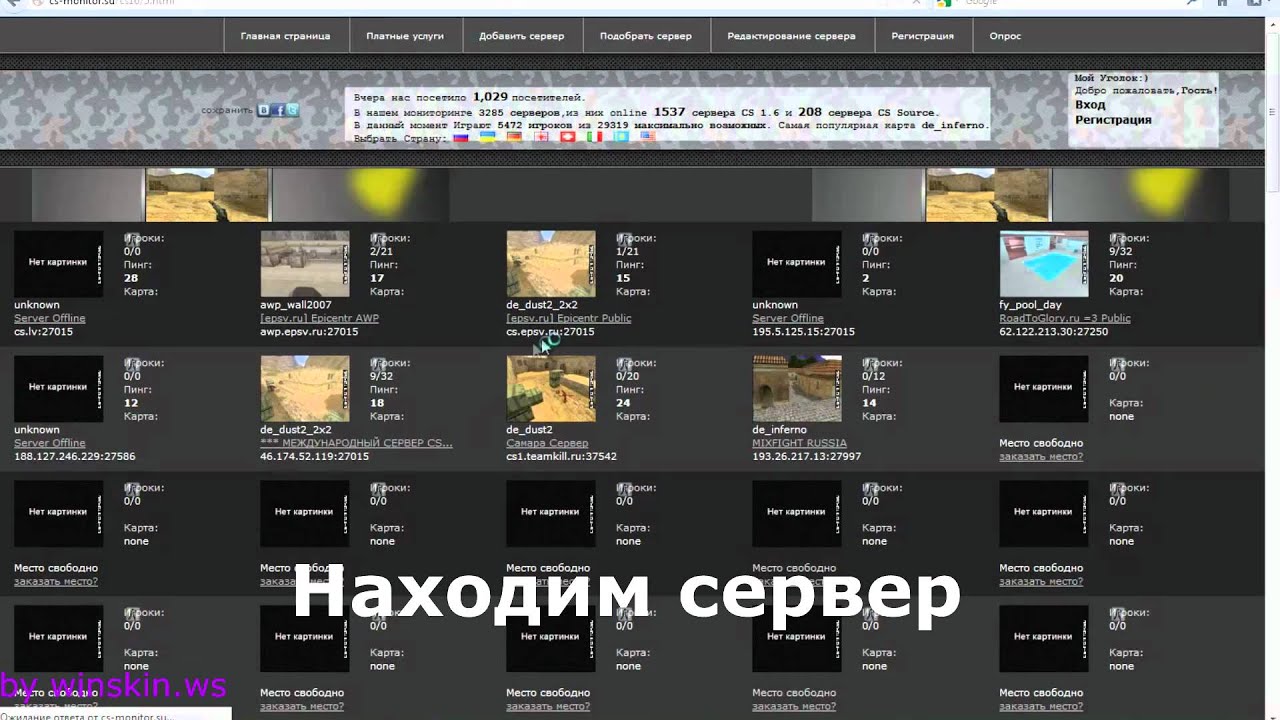Share via the Twitter icon

pos(292,110)
